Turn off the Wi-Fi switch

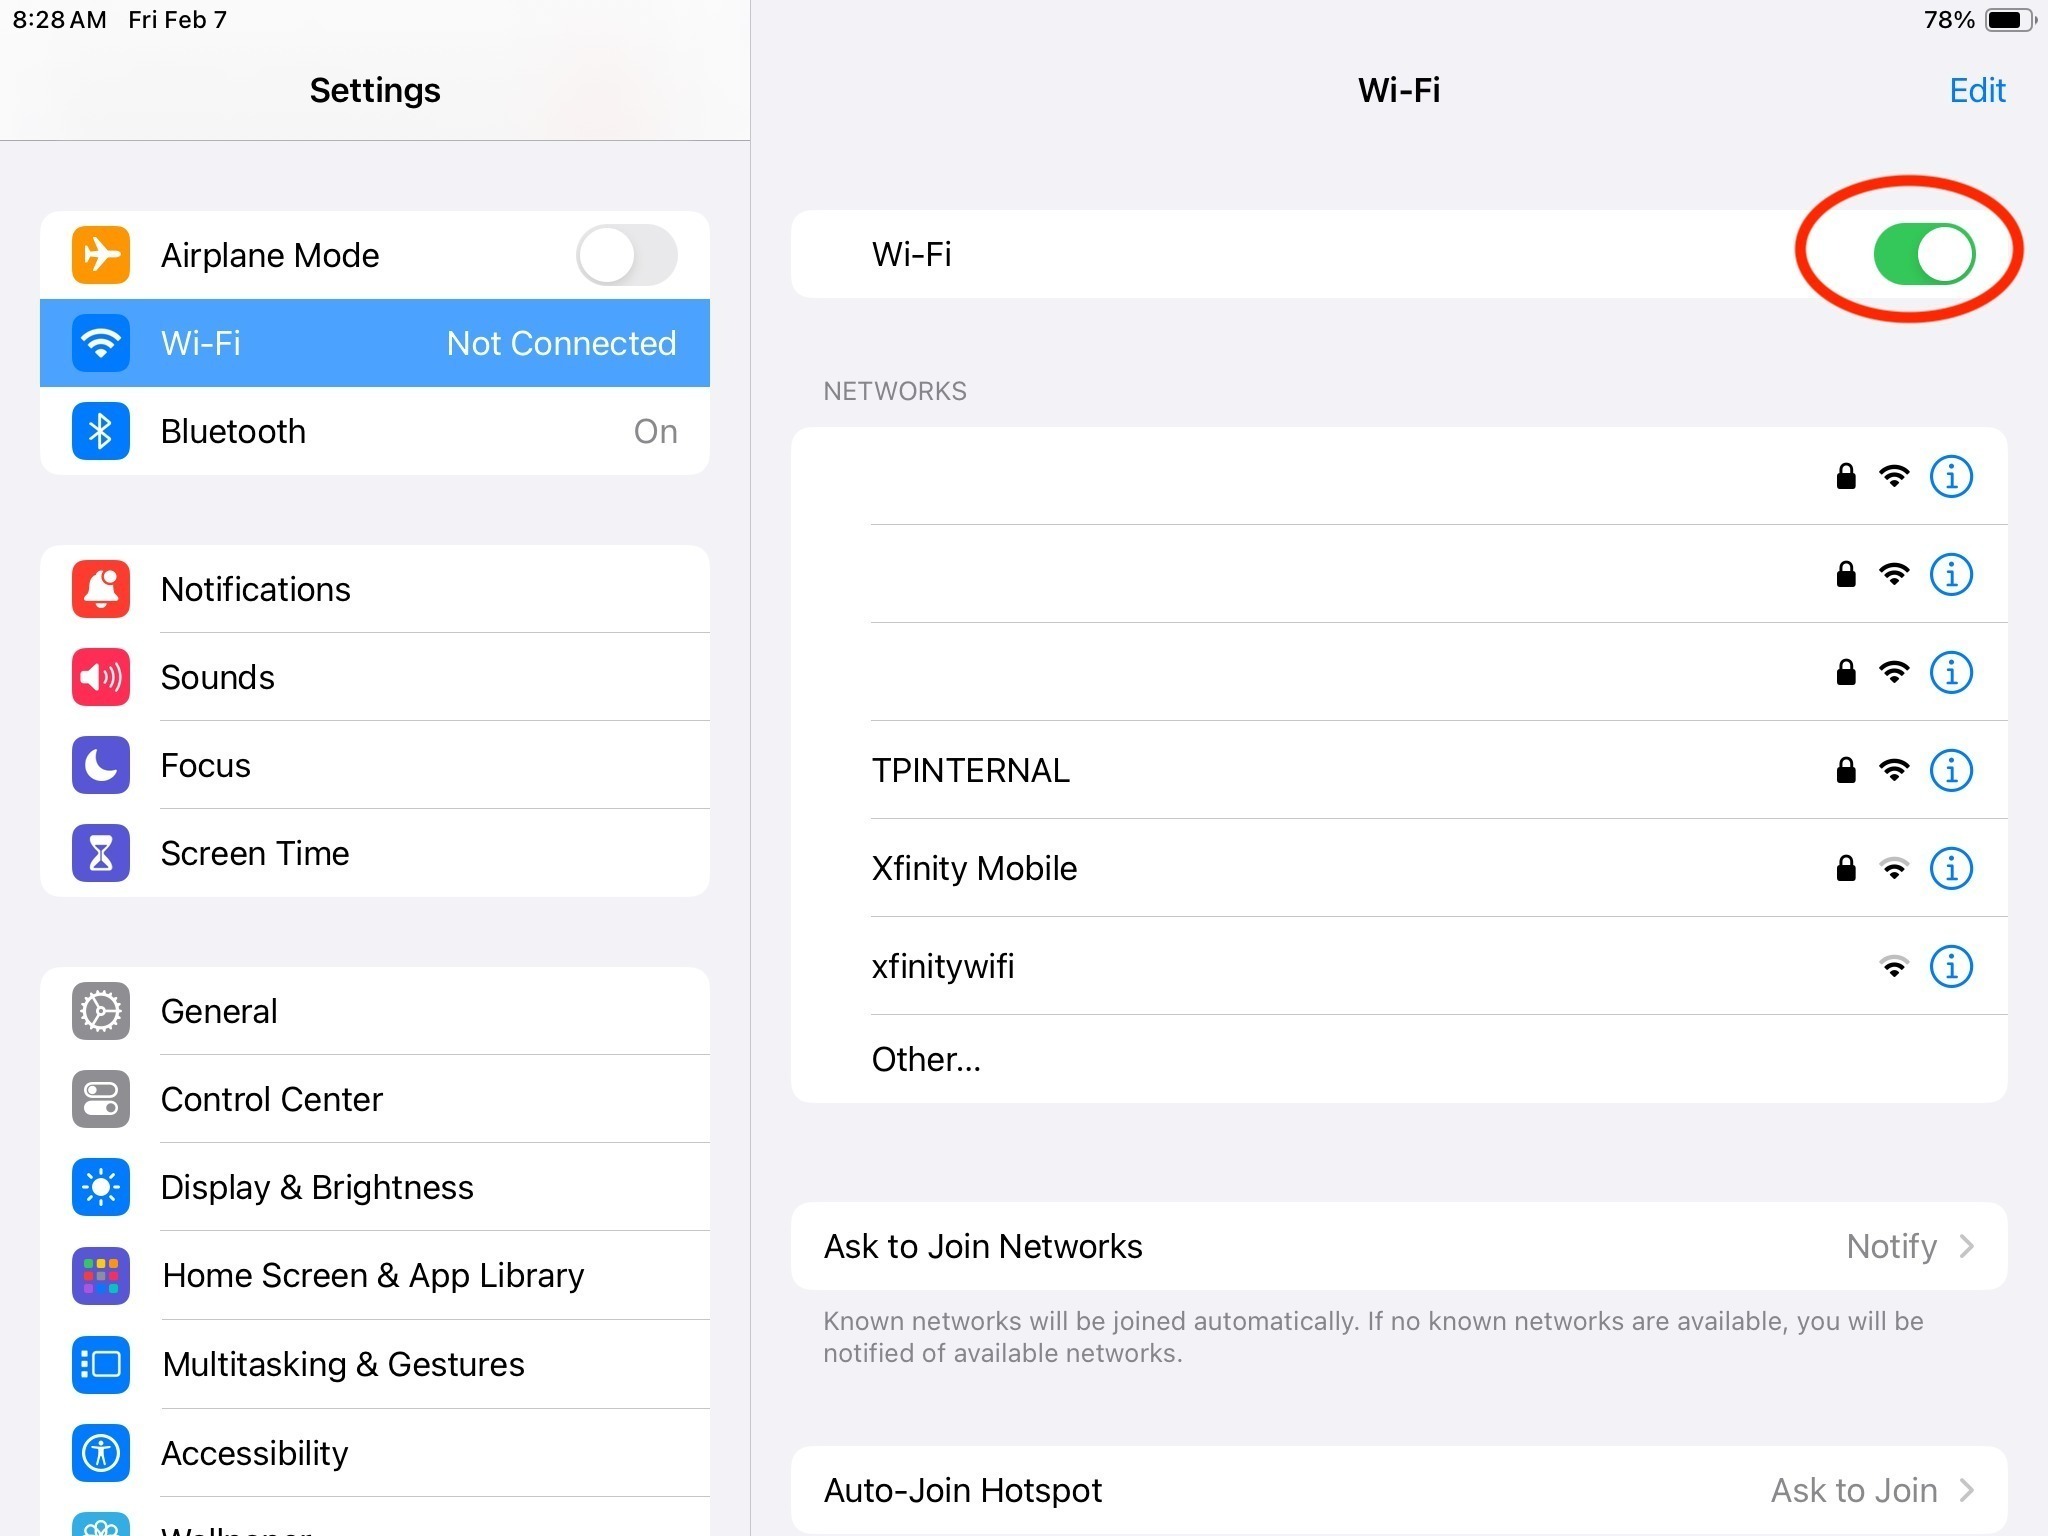pyautogui.click(x=1923, y=254)
